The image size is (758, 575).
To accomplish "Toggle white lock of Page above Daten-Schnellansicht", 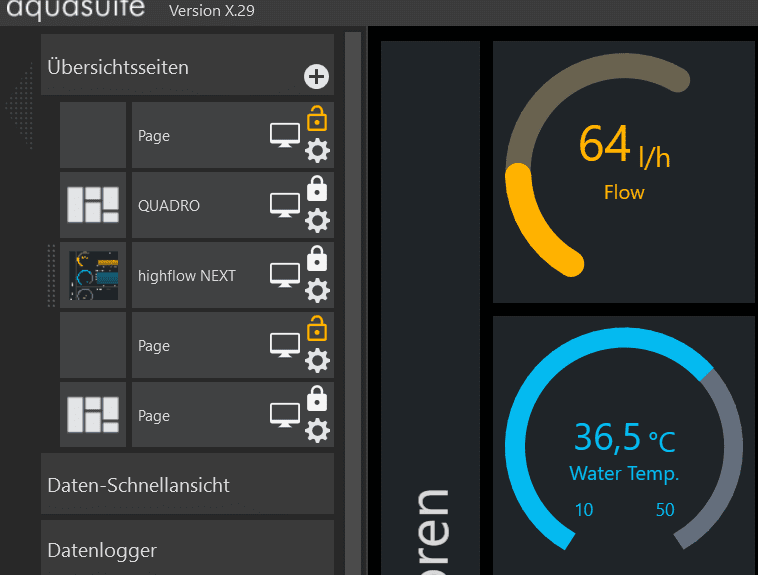I will (317, 398).
